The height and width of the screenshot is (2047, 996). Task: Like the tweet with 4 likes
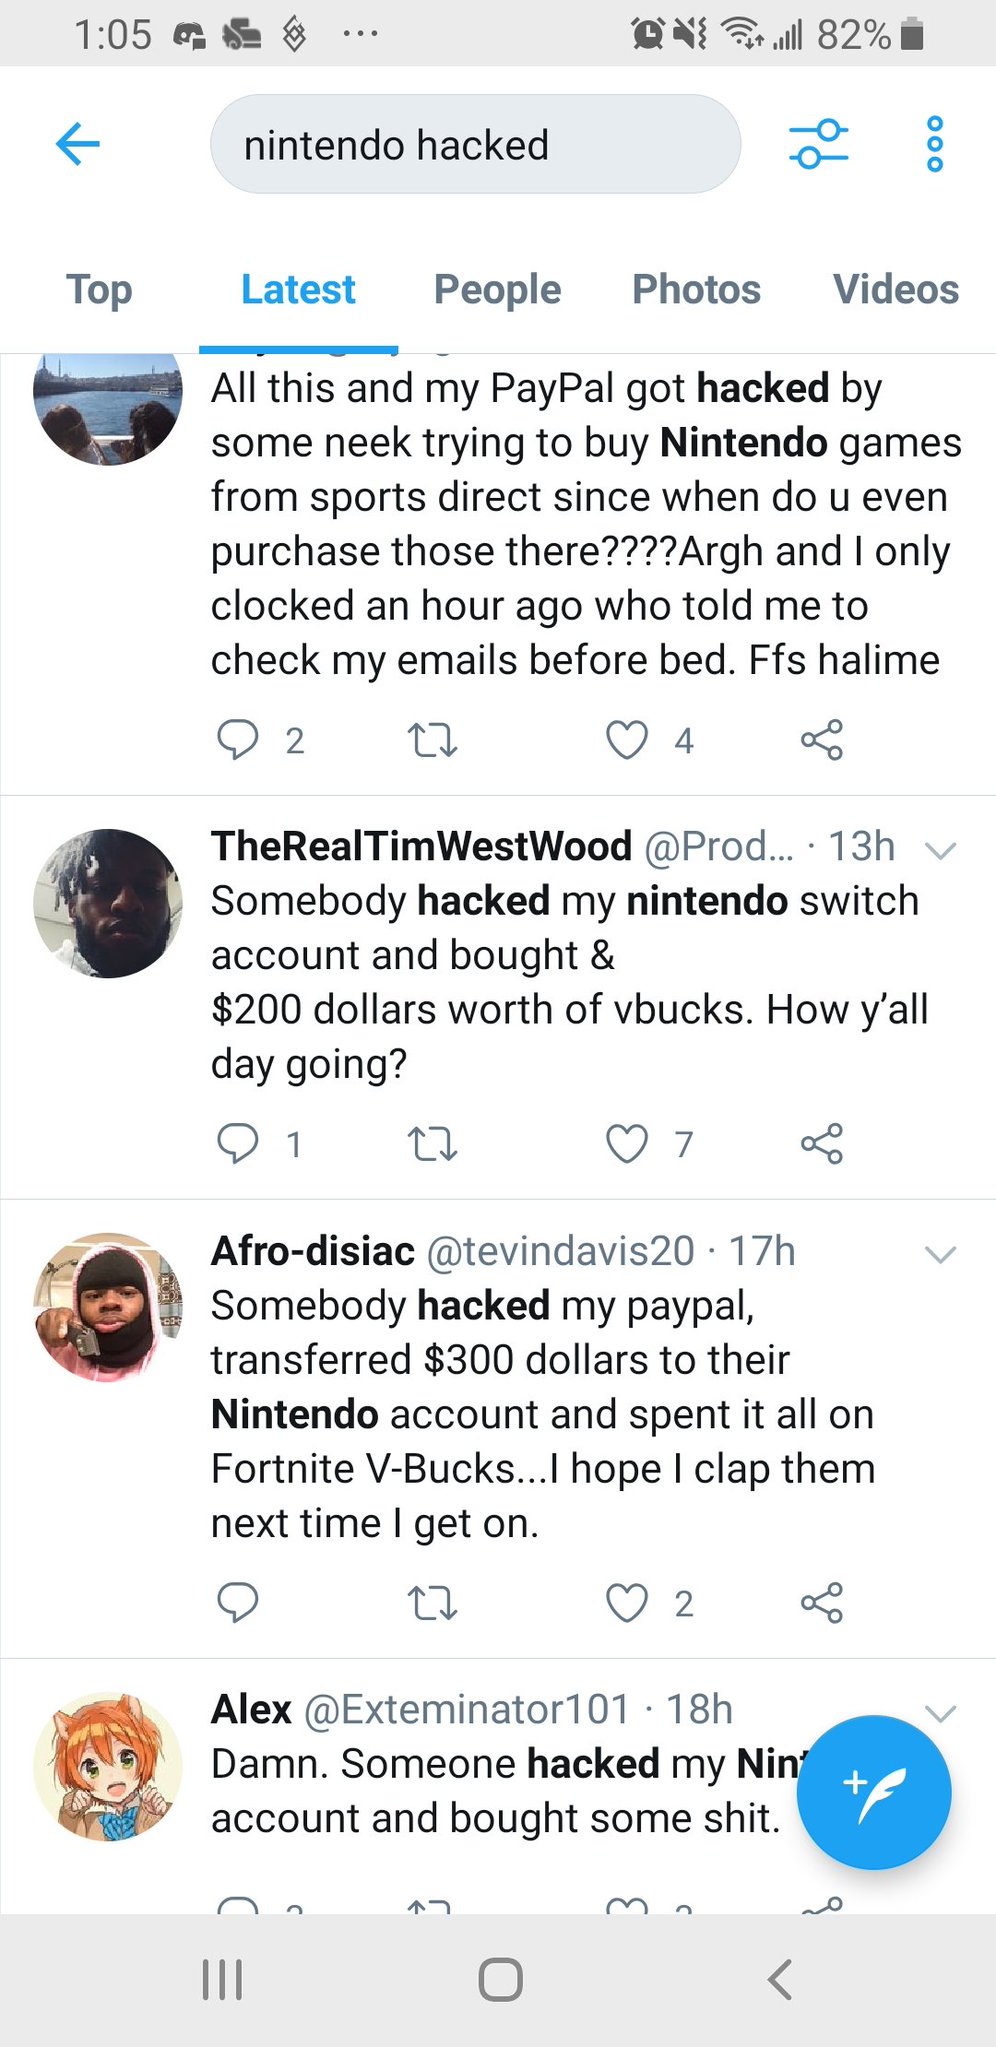(x=627, y=740)
